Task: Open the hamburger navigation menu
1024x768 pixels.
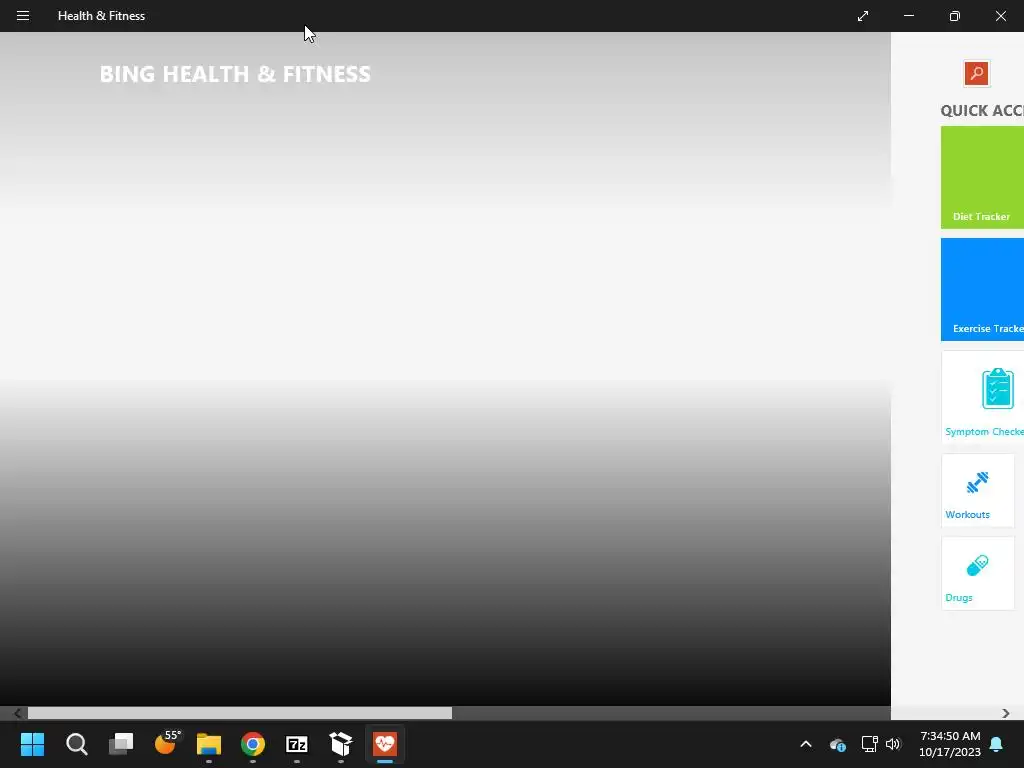Action: 23,16
